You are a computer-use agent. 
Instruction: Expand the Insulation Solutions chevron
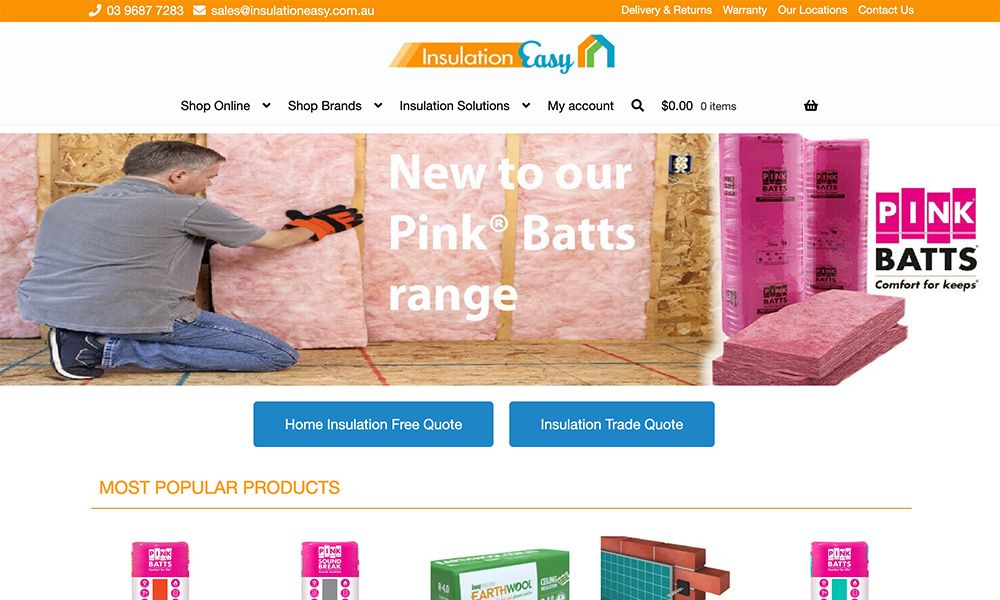(x=526, y=106)
